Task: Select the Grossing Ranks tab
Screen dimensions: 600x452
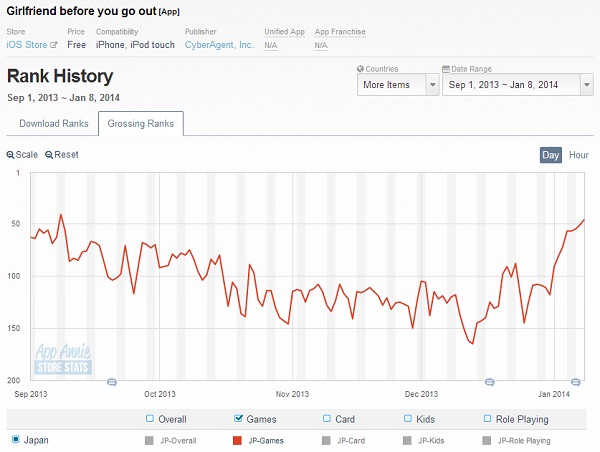Action: tap(140, 124)
